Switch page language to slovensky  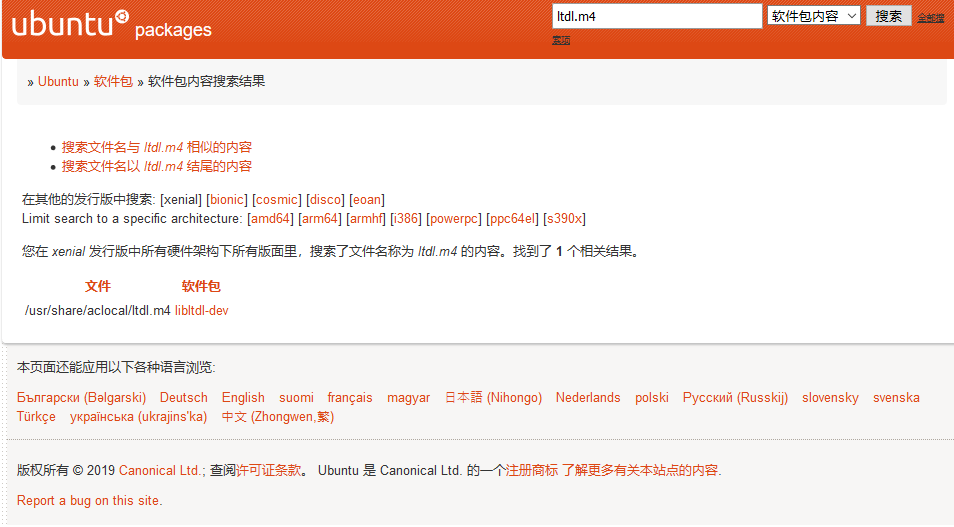tap(830, 397)
